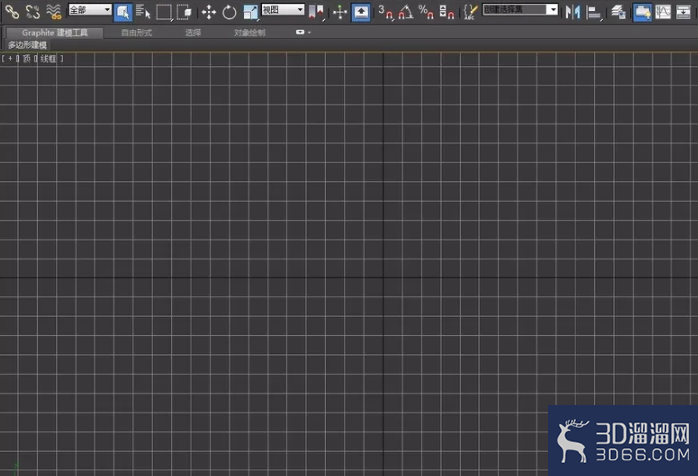Choose the Bind to Space Warp tool
Viewport: 698px width, 476px height.
pos(53,12)
